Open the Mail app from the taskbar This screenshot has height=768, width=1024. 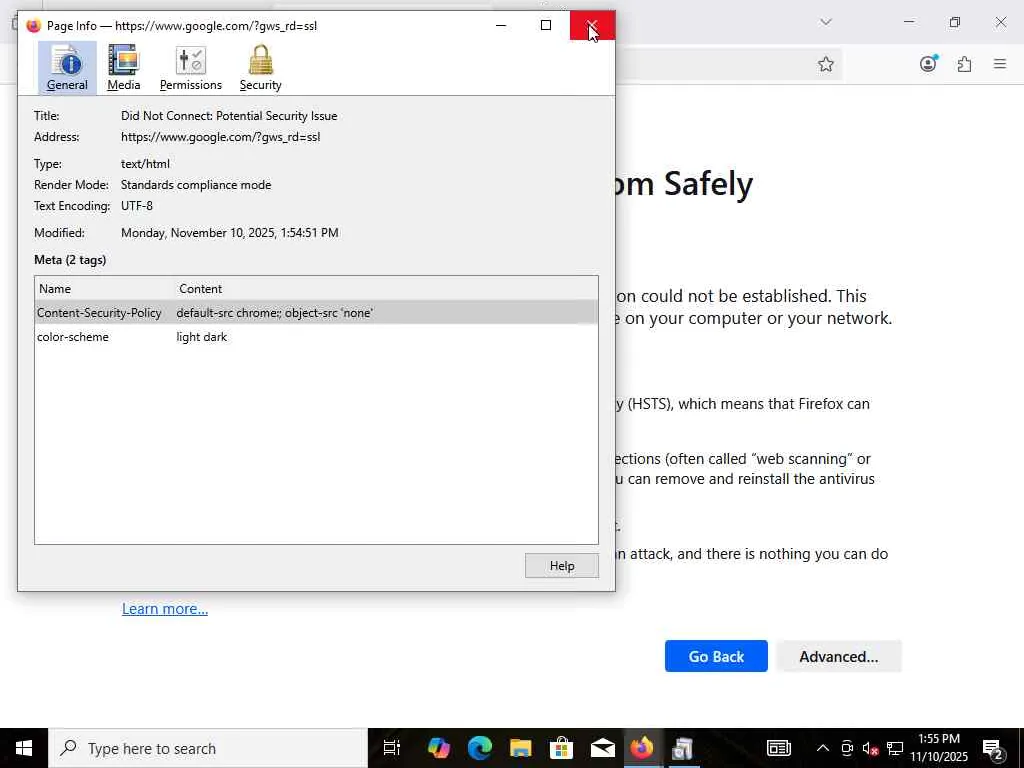coord(602,748)
